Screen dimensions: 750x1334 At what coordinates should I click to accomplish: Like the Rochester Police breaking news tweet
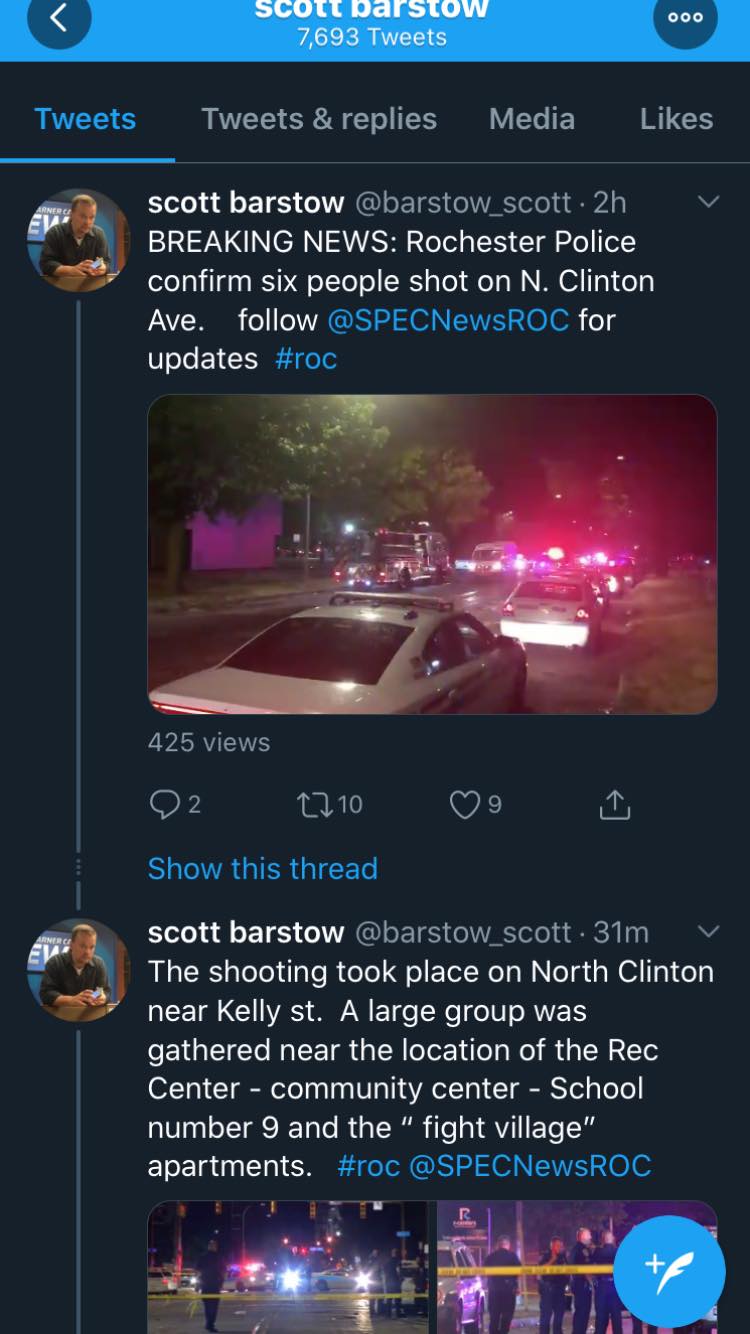coord(464,804)
